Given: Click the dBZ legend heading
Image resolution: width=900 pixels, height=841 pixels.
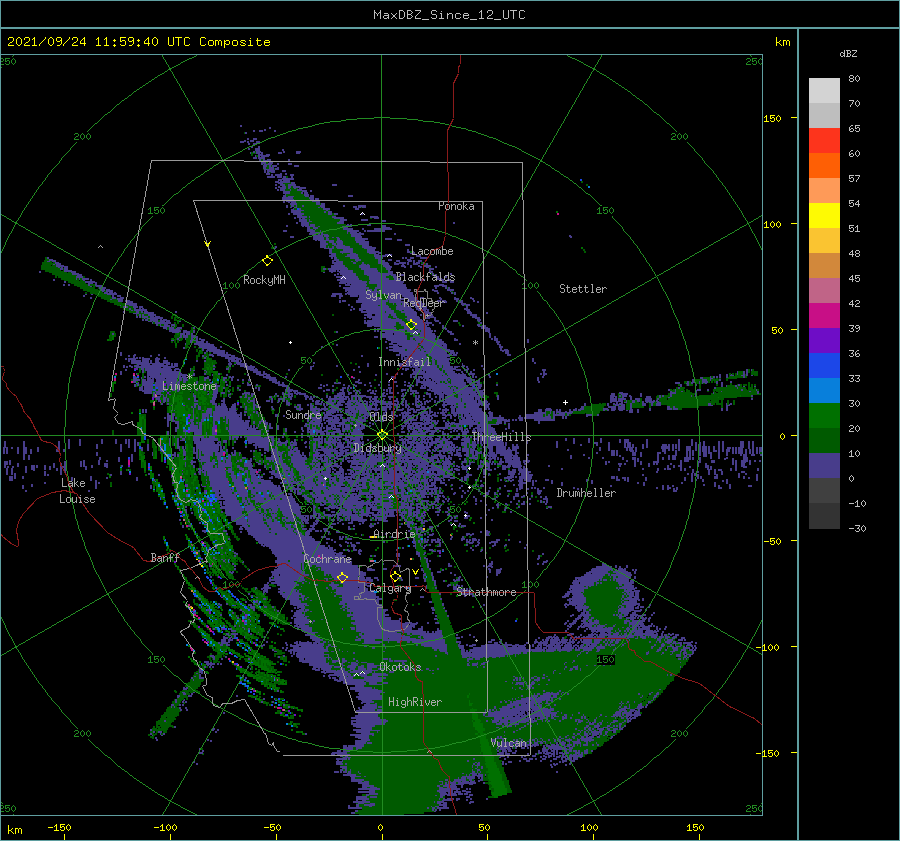Looking at the screenshot, I should pyautogui.click(x=848, y=53).
